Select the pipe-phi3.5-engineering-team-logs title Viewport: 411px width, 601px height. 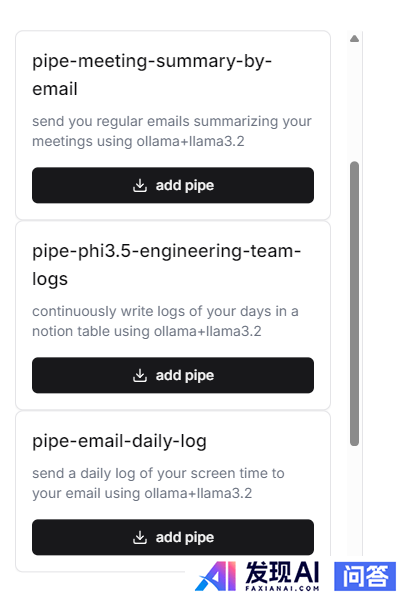tap(166, 265)
